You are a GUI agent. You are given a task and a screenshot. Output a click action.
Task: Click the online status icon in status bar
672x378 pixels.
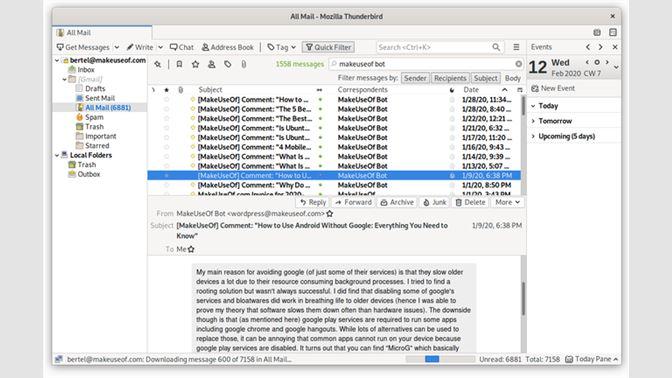pos(59,359)
